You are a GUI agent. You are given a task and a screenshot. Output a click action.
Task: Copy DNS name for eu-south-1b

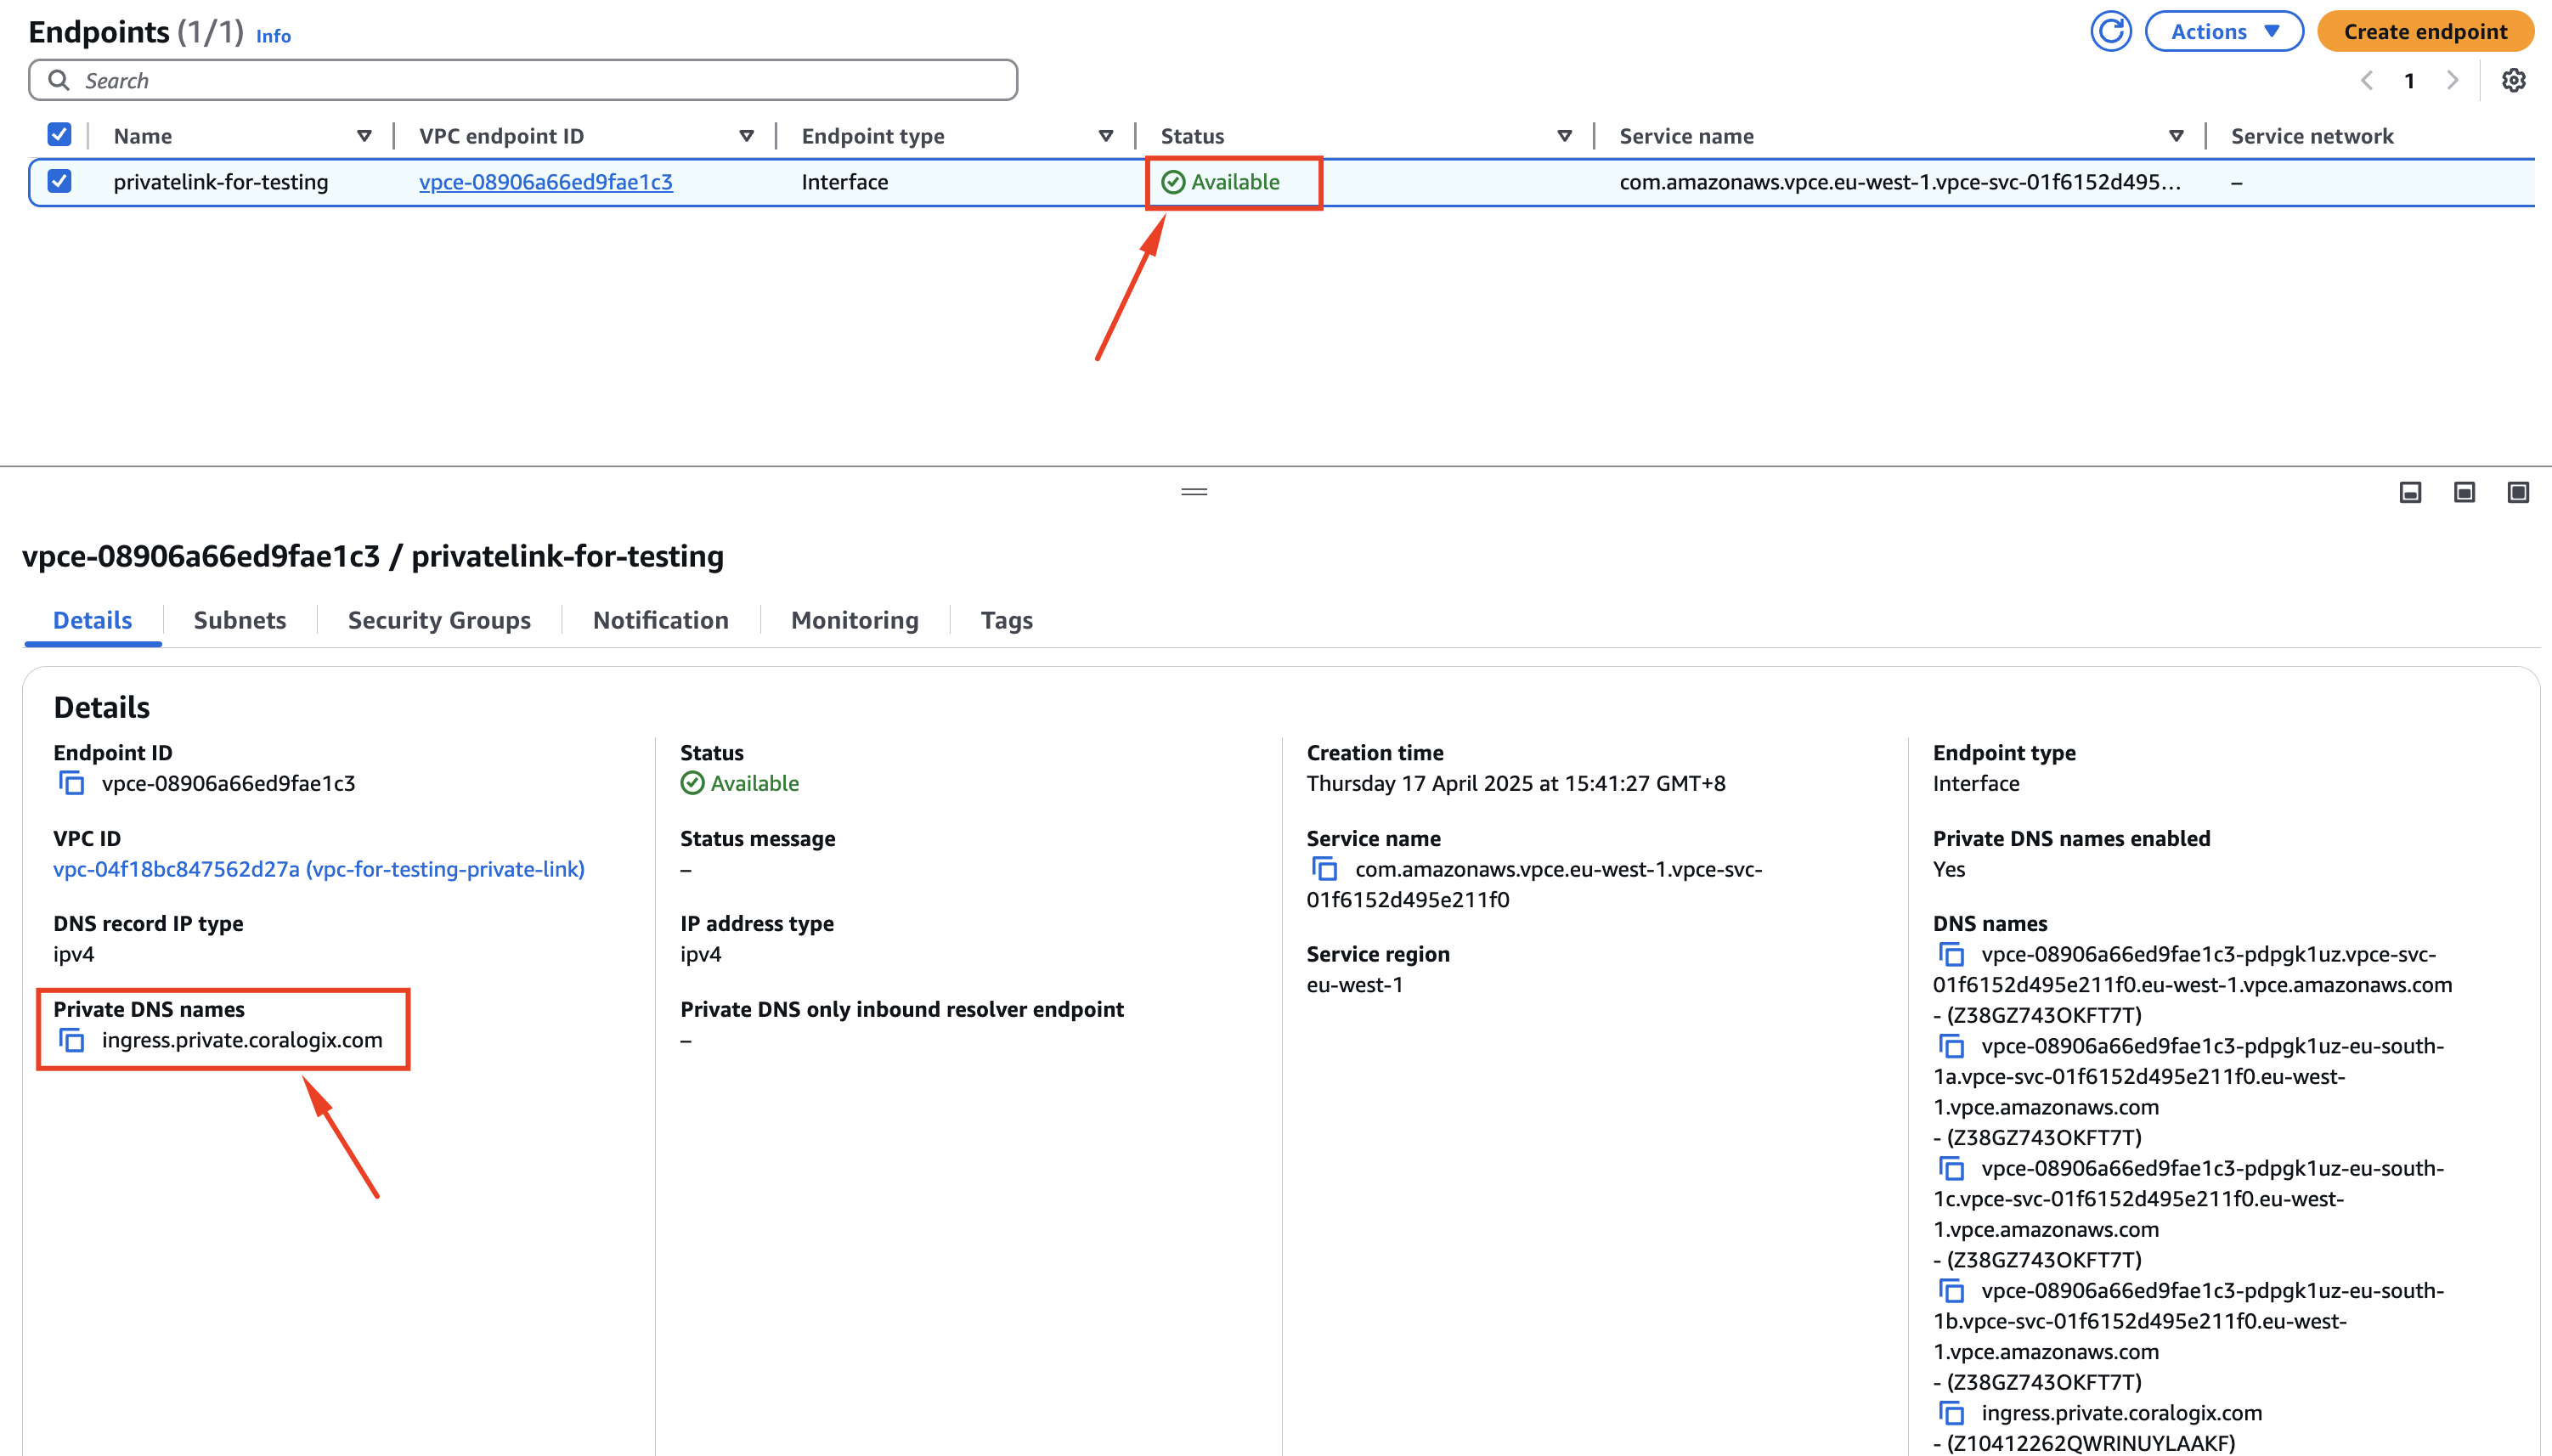click(x=1951, y=1291)
